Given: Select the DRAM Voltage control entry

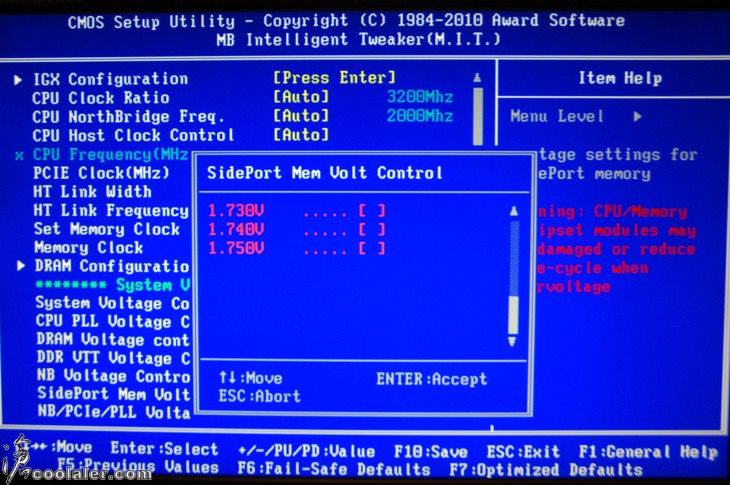Looking at the screenshot, I should click(113, 340).
